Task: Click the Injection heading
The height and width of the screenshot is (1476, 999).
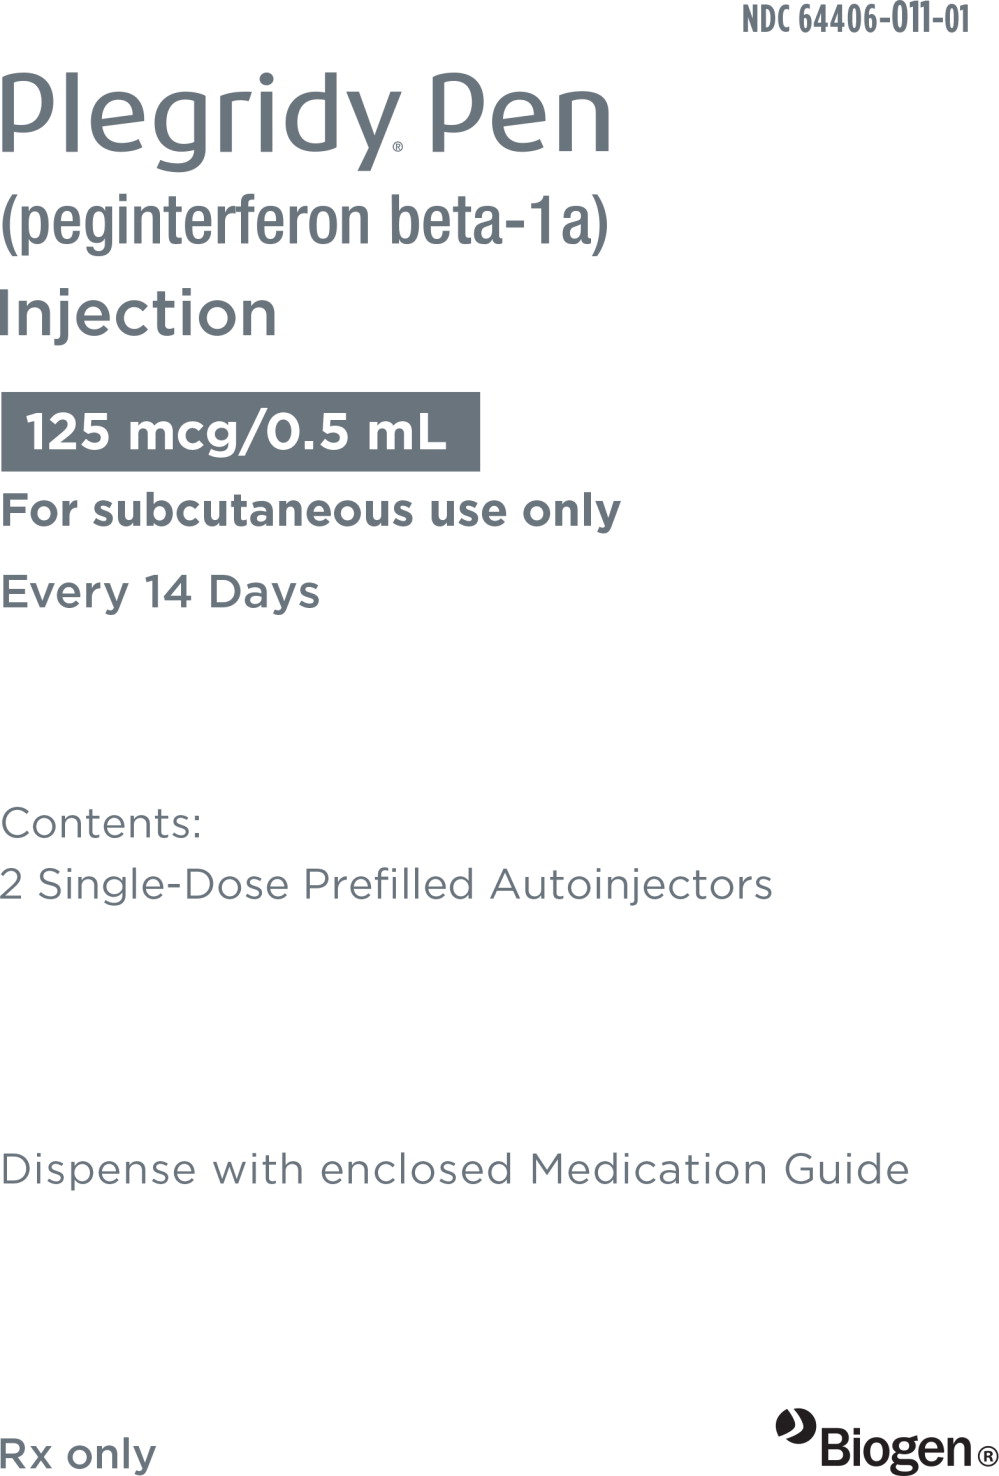Action: click(x=138, y=314)
